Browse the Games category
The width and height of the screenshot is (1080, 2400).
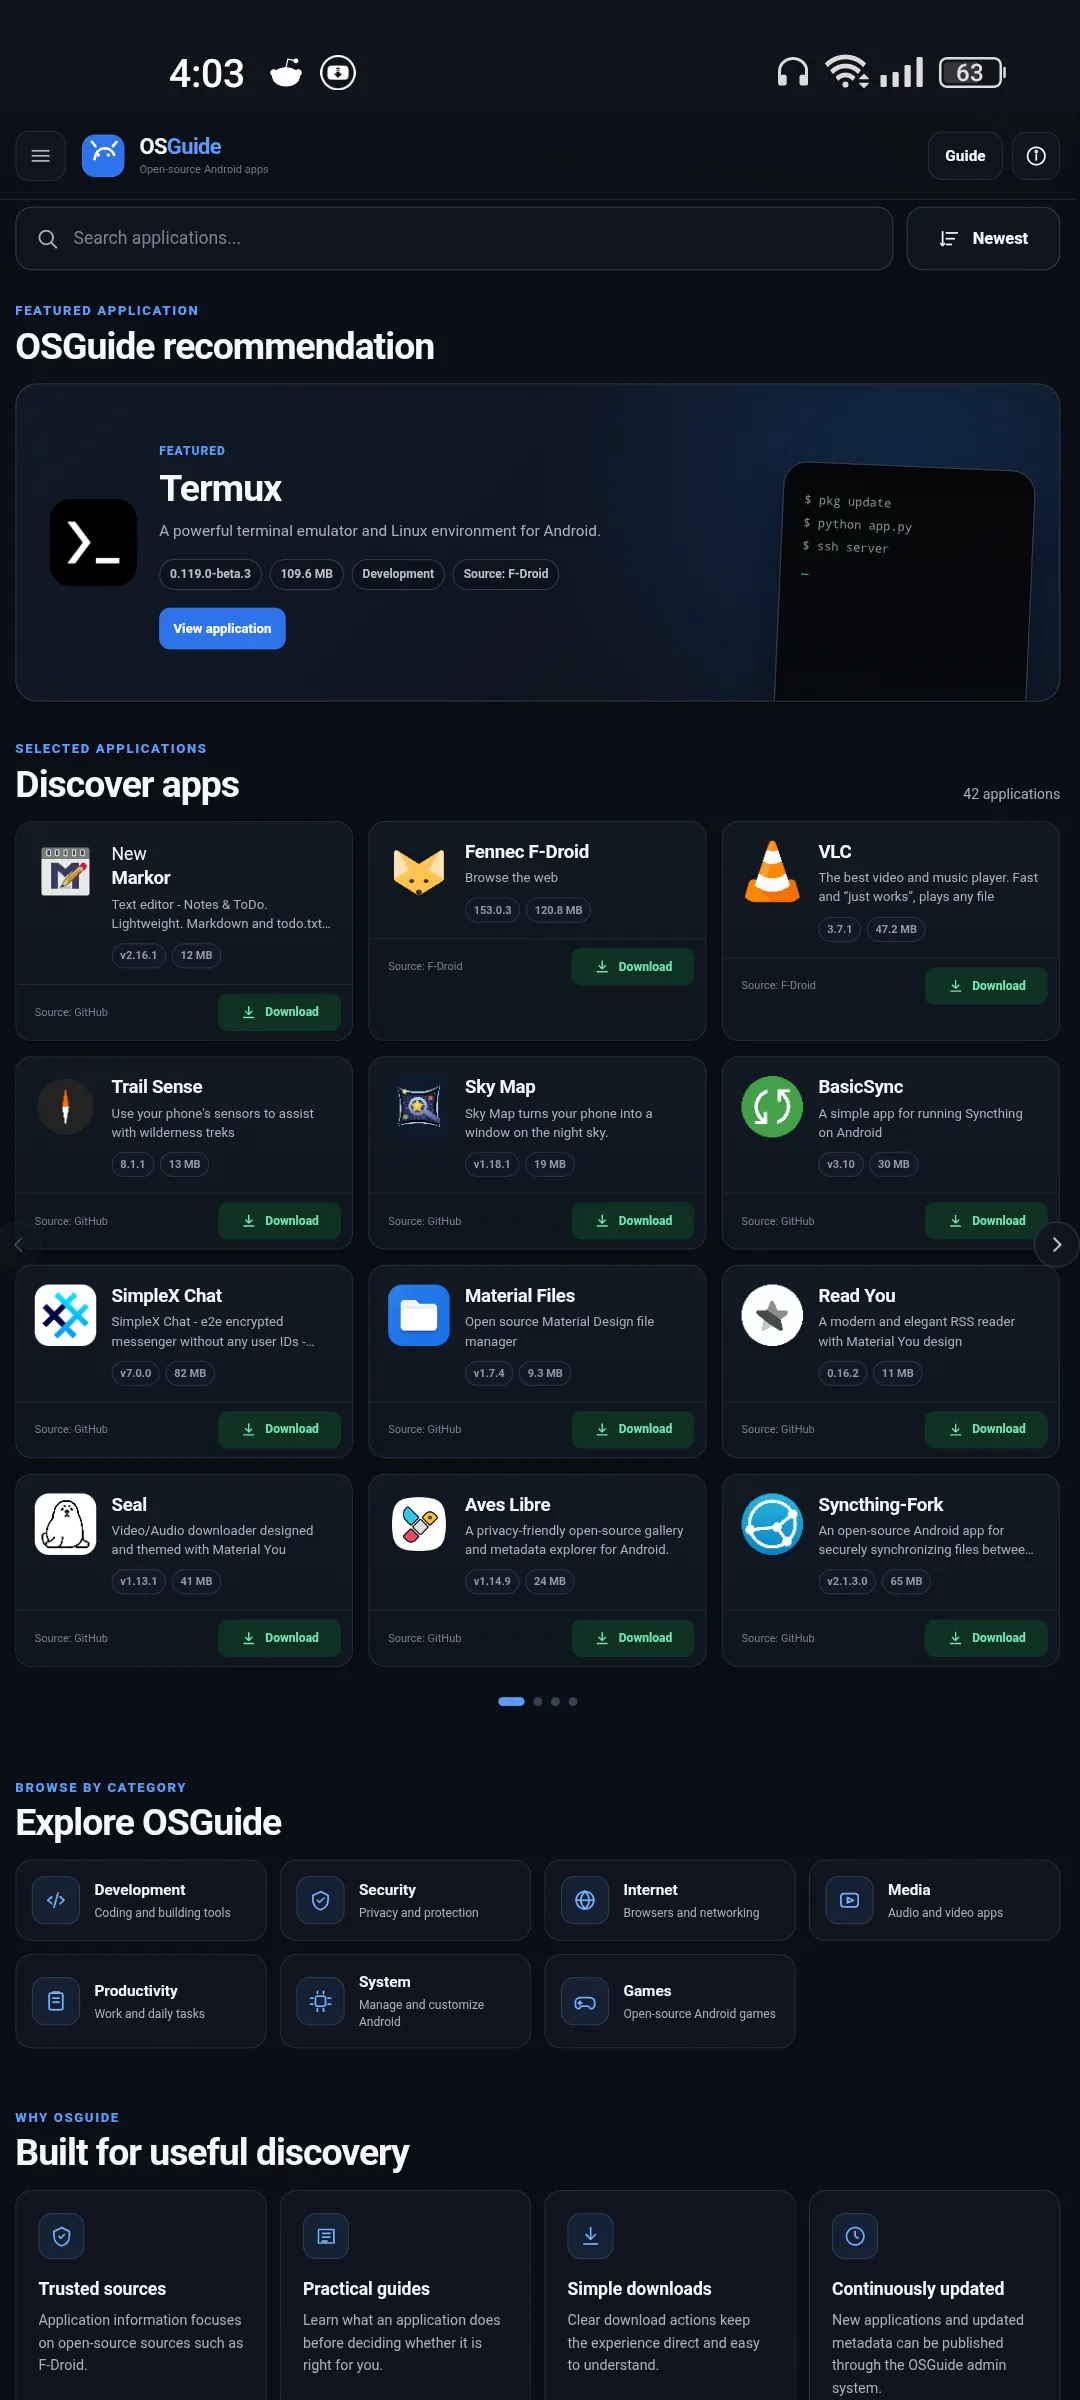[670, 2002]
